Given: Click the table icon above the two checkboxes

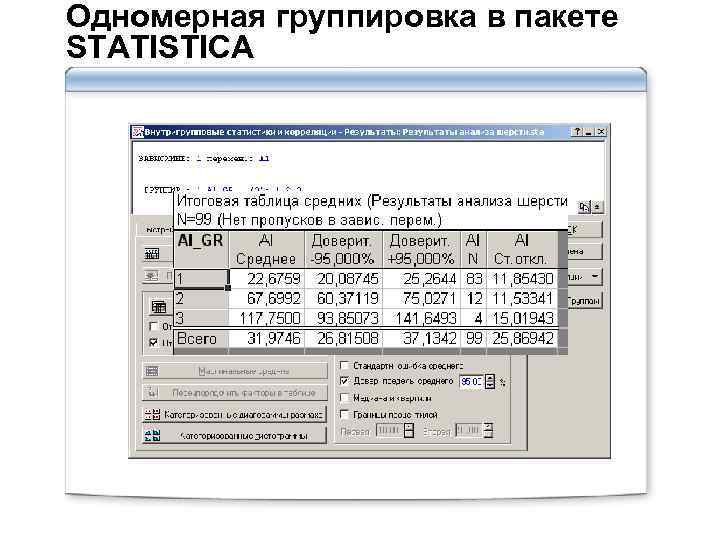Looking at the screenshot, I should (x=158, y=306).
